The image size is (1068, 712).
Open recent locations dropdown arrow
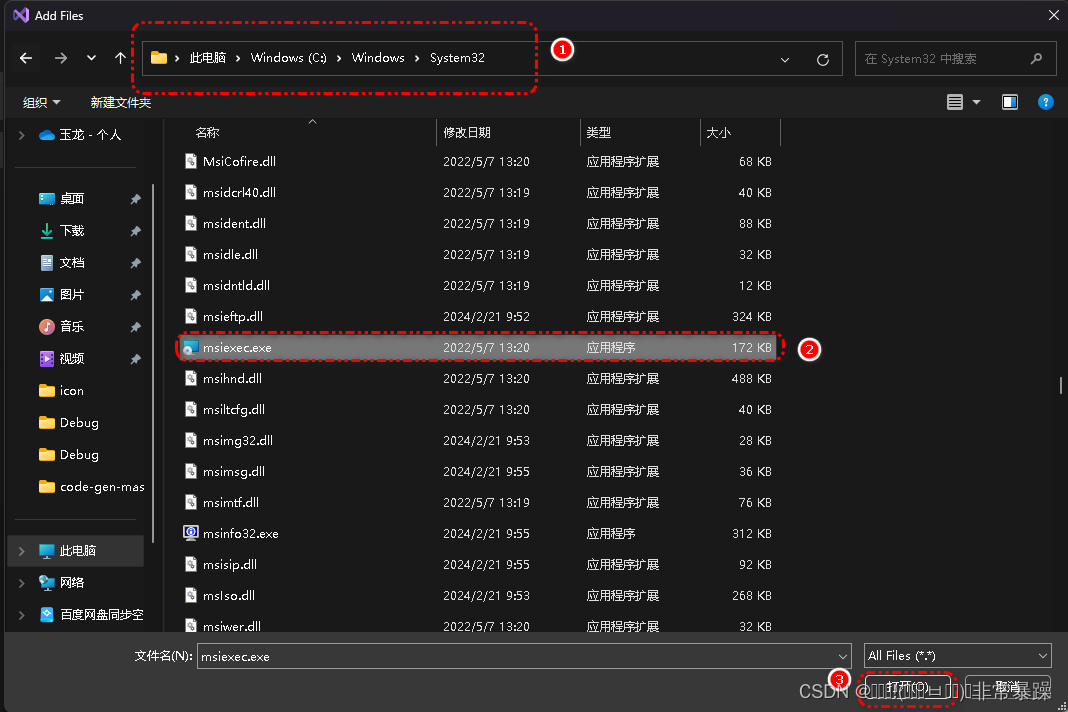(x=91, y=59)
